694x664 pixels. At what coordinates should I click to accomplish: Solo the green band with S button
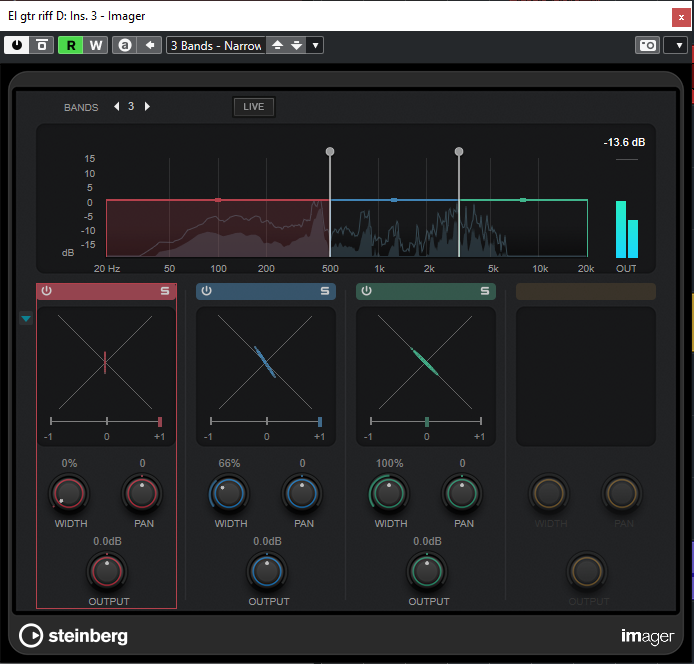(484, 291)
